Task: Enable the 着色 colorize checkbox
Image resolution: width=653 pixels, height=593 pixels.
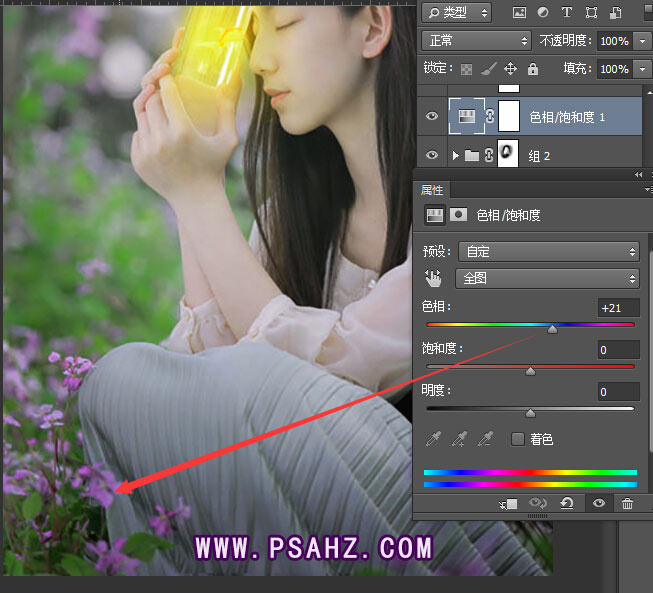Action: pos(518,439)
